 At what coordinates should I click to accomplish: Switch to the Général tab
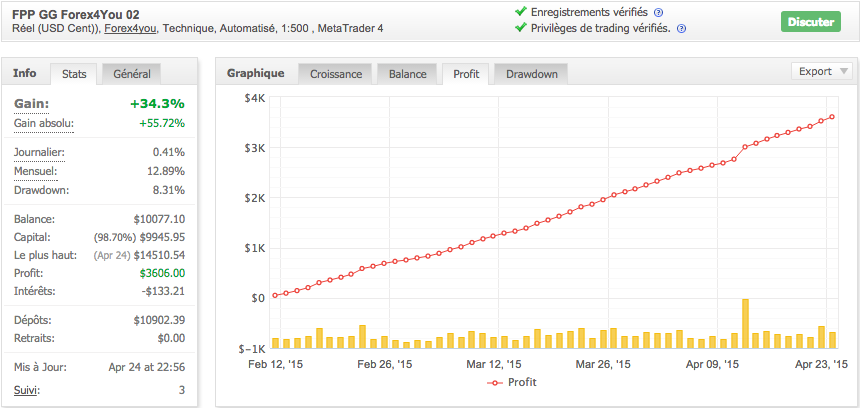(x=132, y=73)
